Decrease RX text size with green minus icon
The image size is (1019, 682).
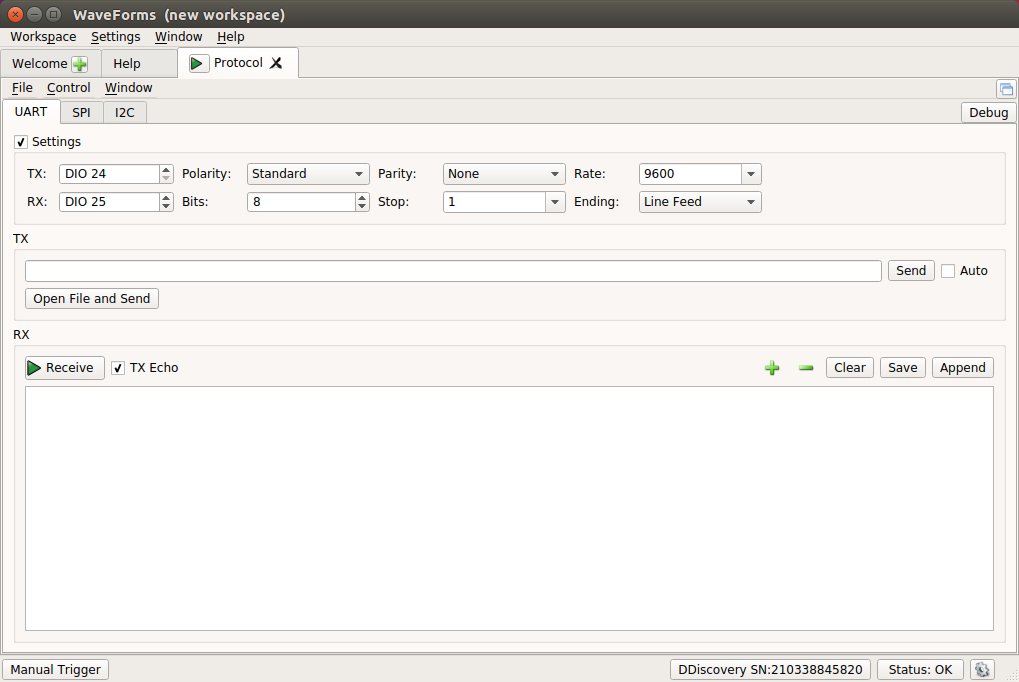(x=806, y=368)
